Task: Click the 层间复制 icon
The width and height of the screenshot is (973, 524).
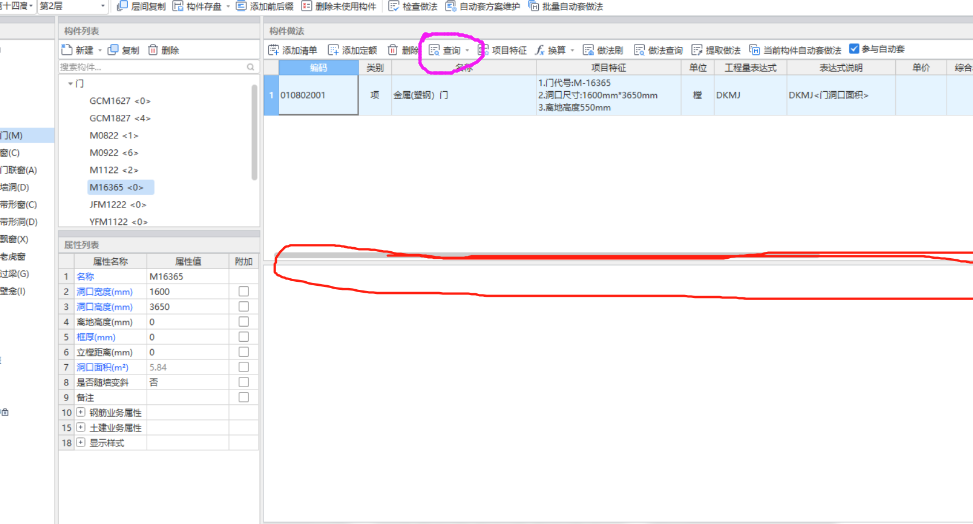Action: coord(122,6)
